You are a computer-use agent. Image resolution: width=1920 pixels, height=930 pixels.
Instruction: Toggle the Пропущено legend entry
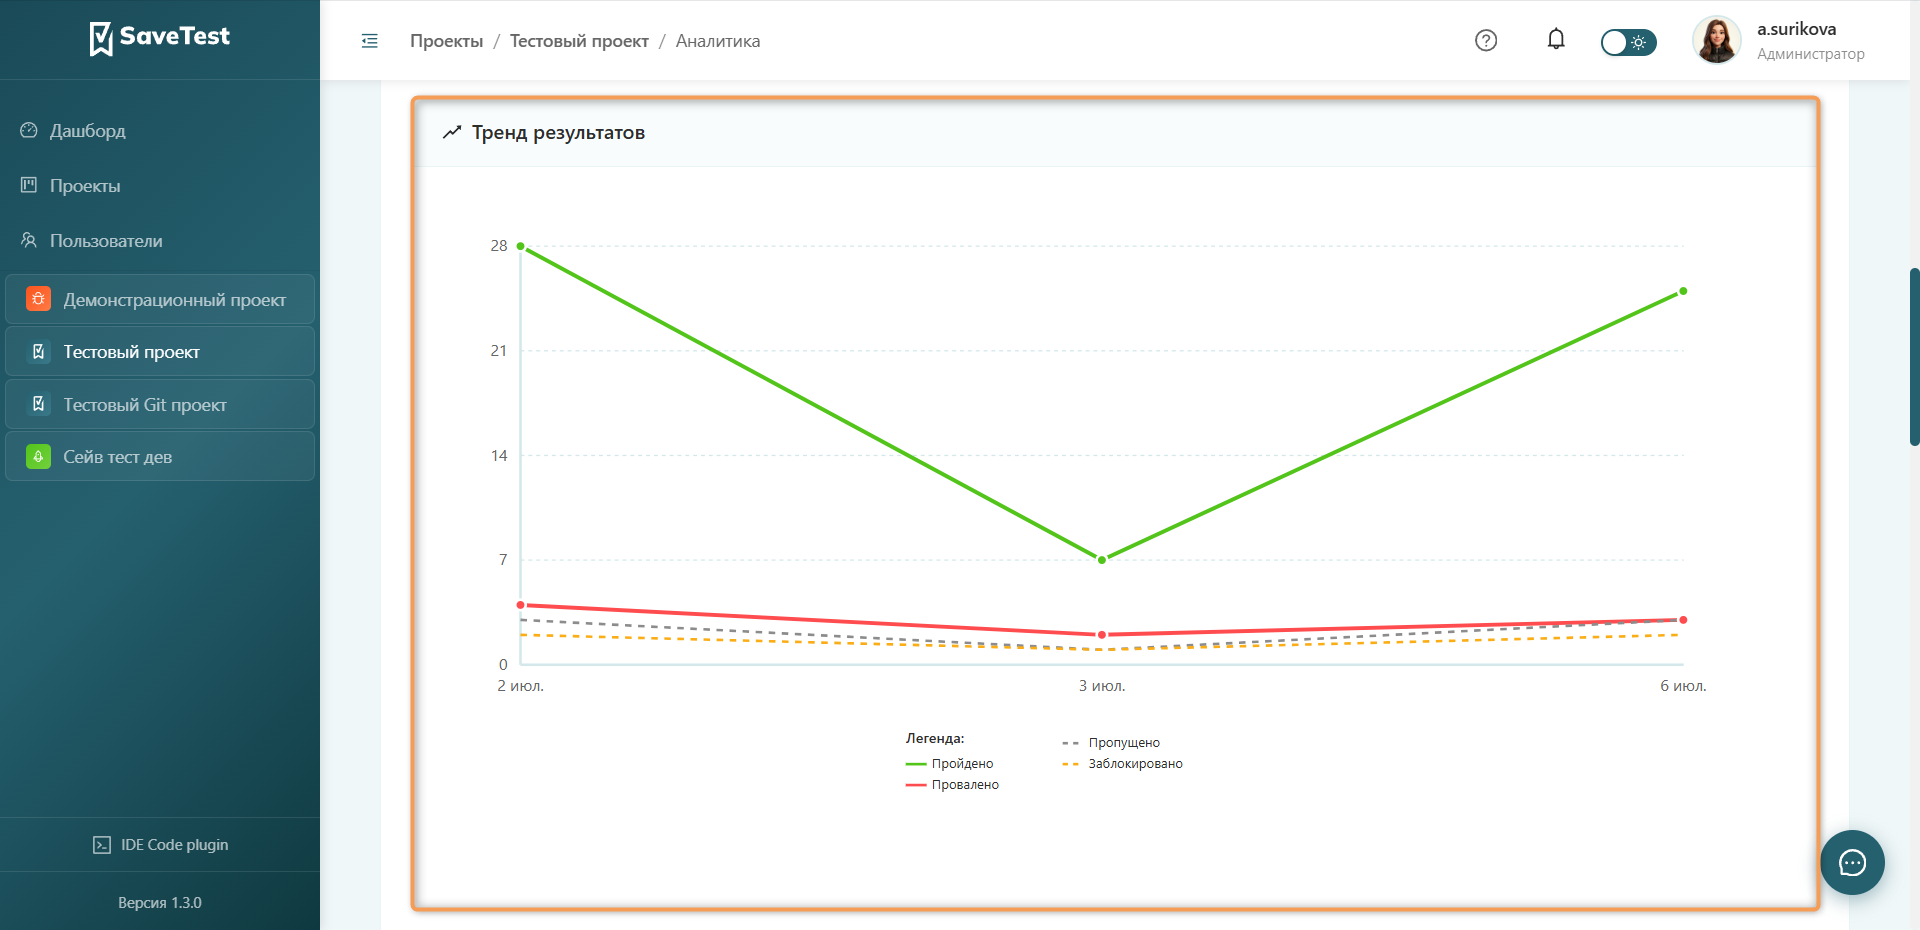click(x=1111, y=742)
